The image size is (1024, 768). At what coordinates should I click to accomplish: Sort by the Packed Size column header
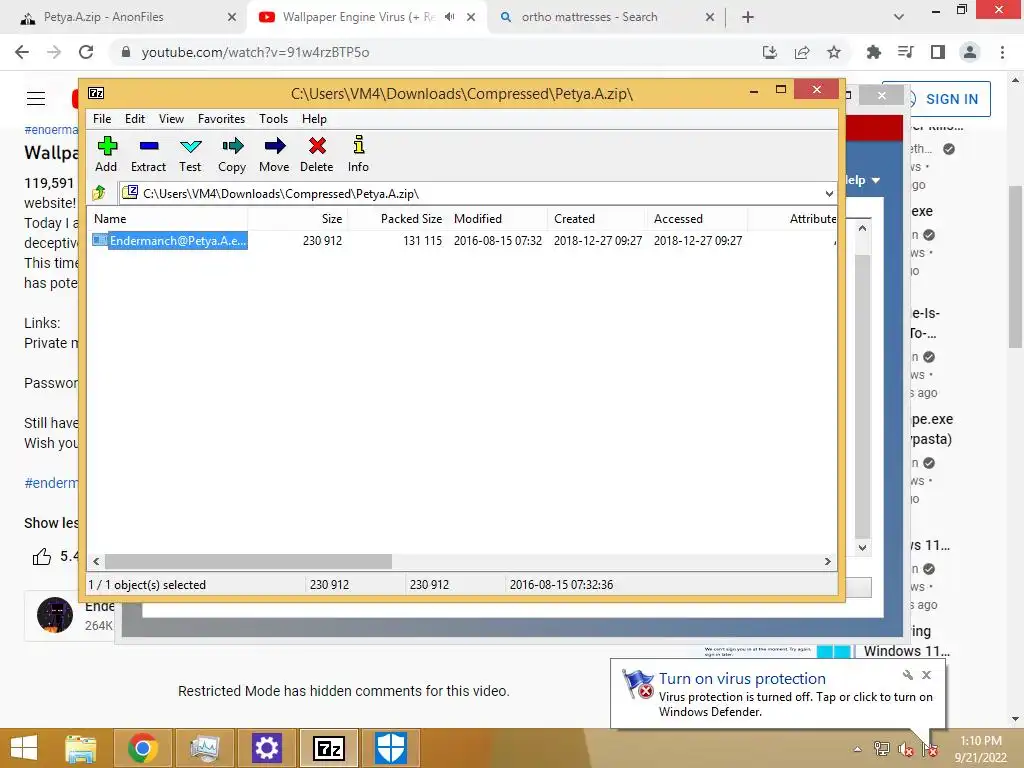pos(398,219)
